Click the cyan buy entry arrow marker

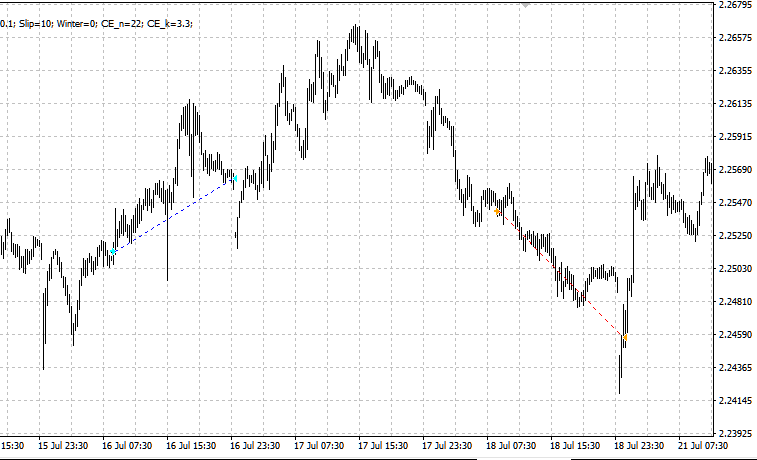[113, 251]
